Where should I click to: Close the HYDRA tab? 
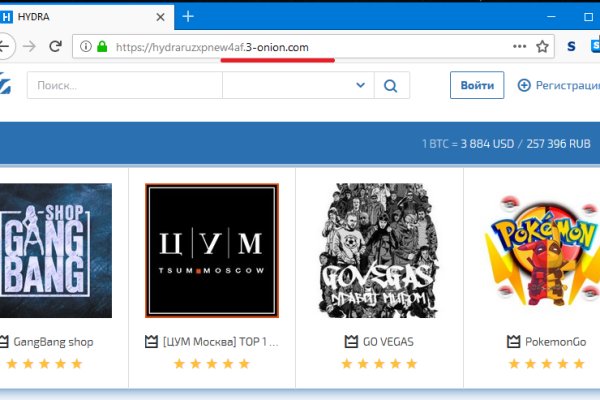pyautogui.click(x=160, y=16)
